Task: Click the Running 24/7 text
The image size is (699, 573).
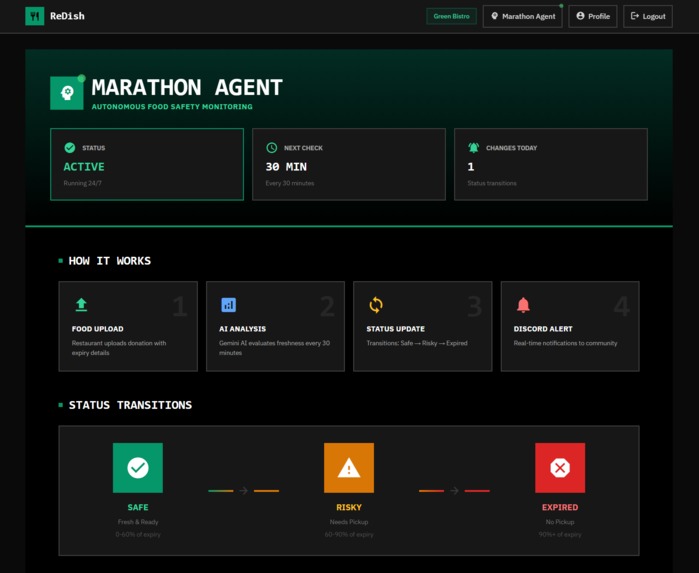Action: click(x=82, y=183)
